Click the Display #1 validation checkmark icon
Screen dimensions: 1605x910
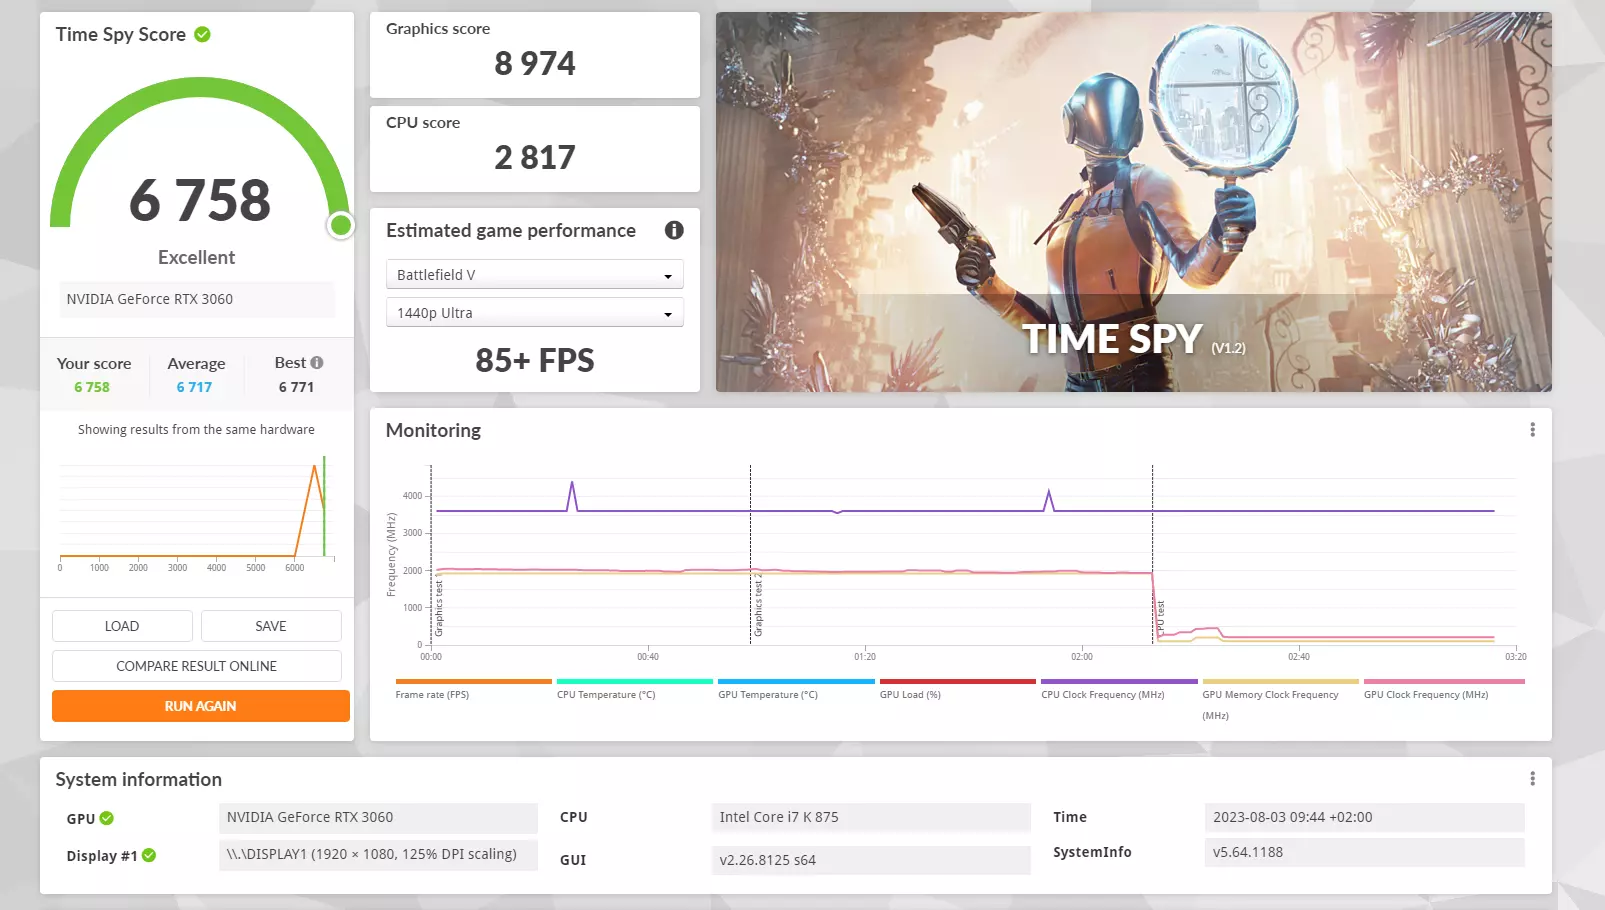point(149,855)
